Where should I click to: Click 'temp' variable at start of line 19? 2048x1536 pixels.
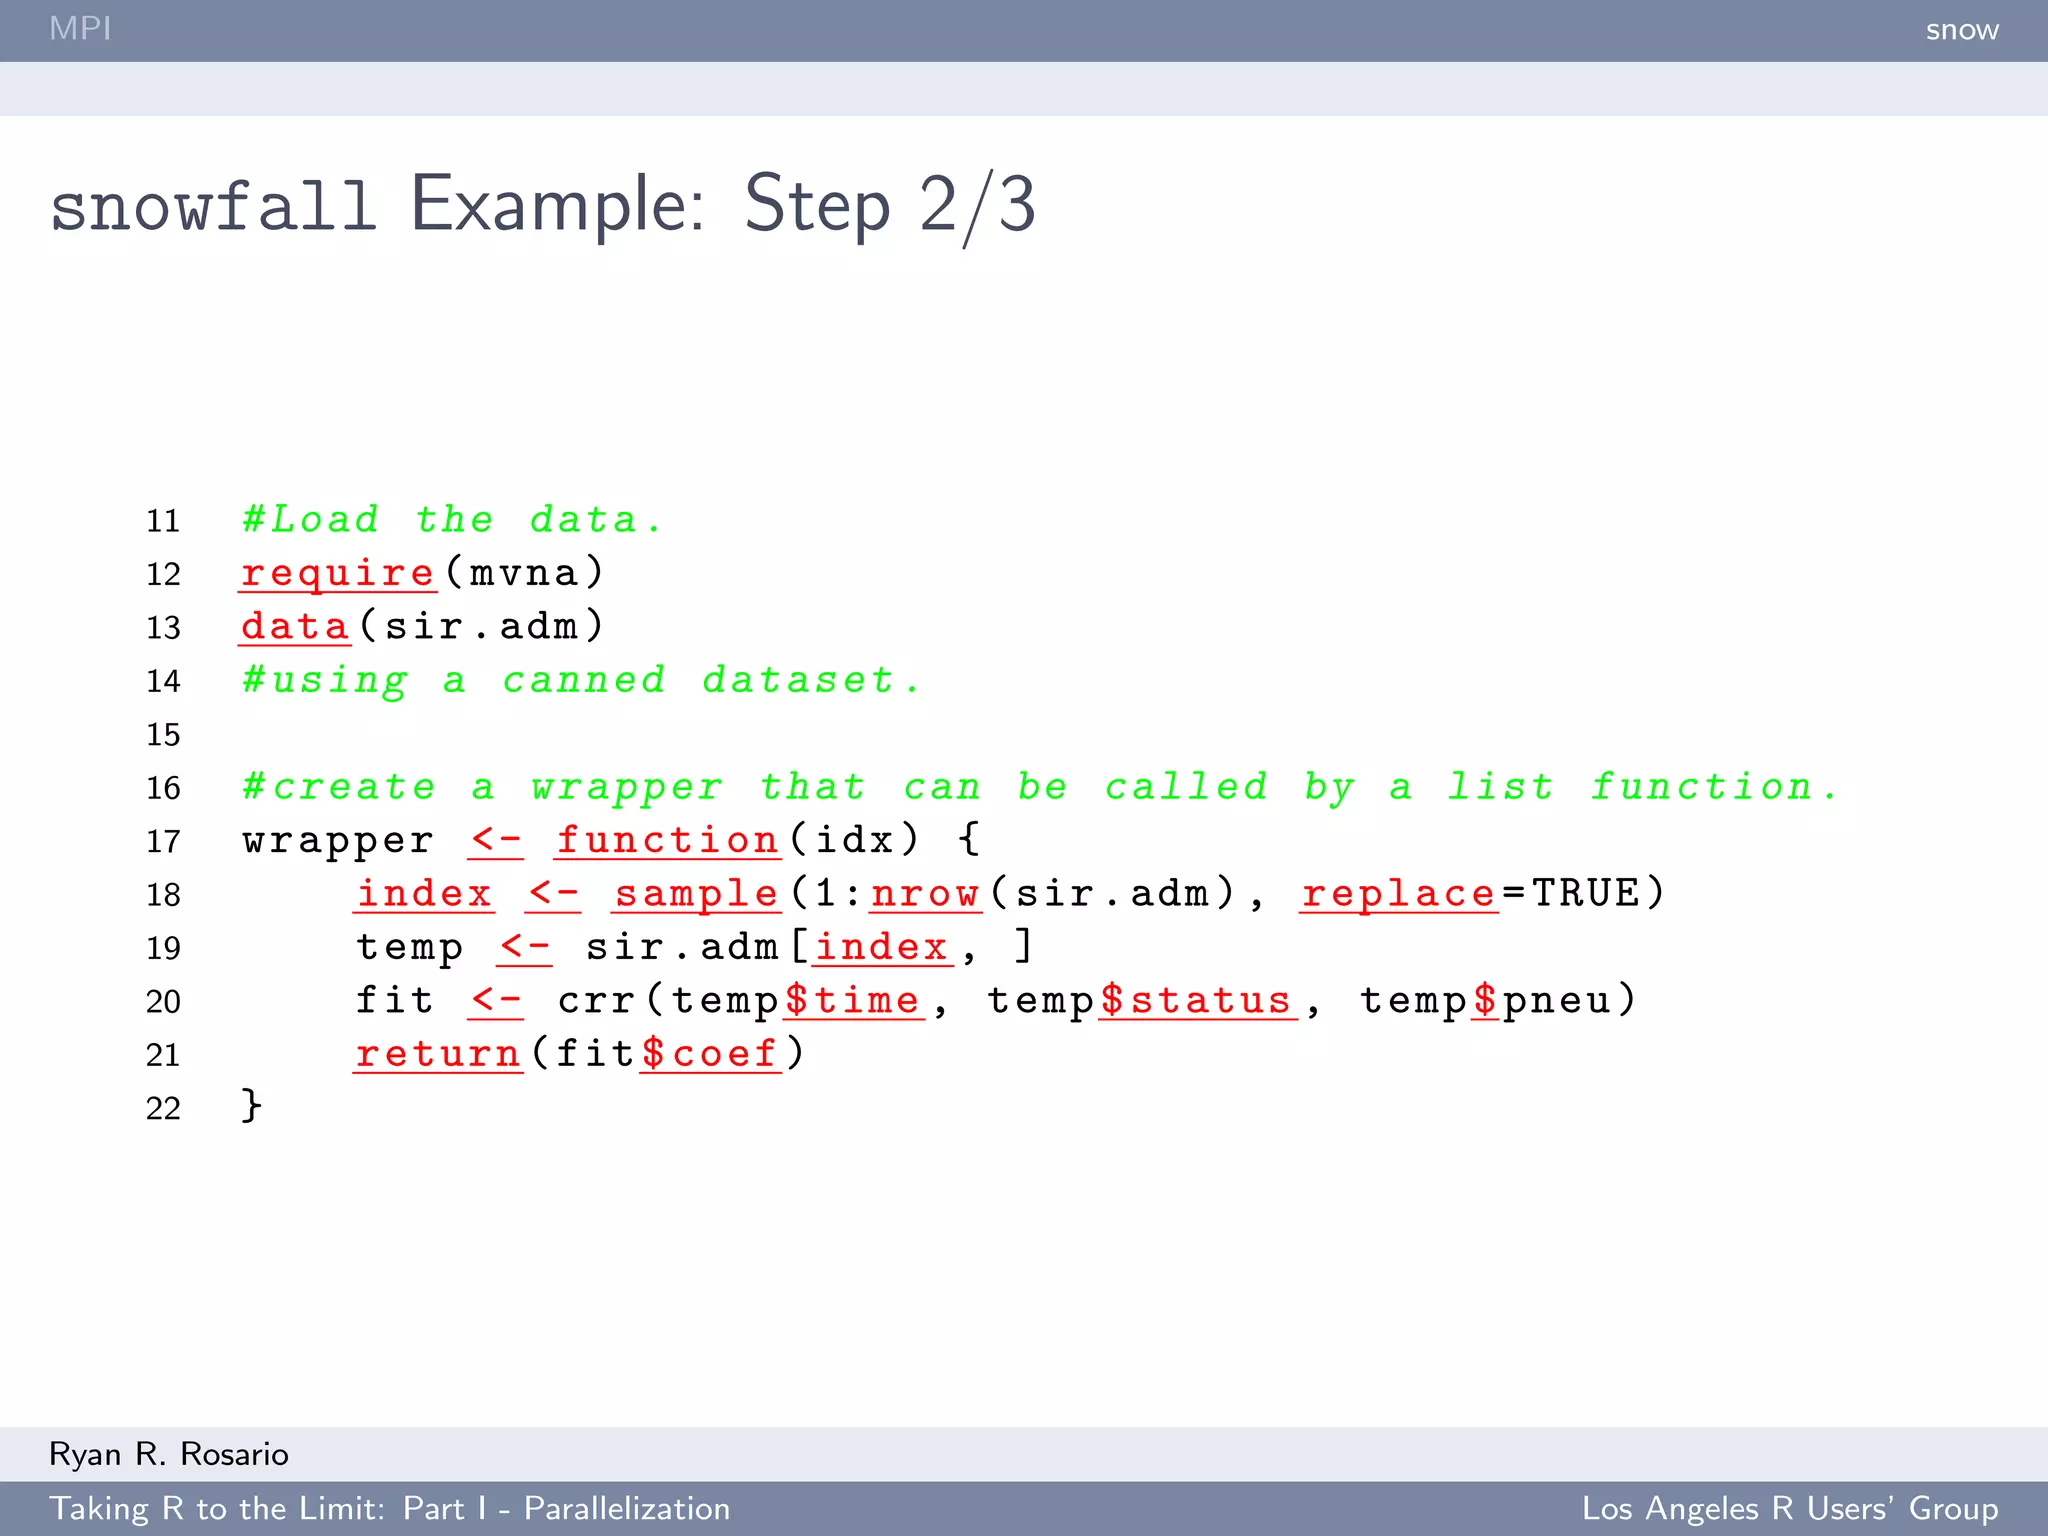coord(410,947)
